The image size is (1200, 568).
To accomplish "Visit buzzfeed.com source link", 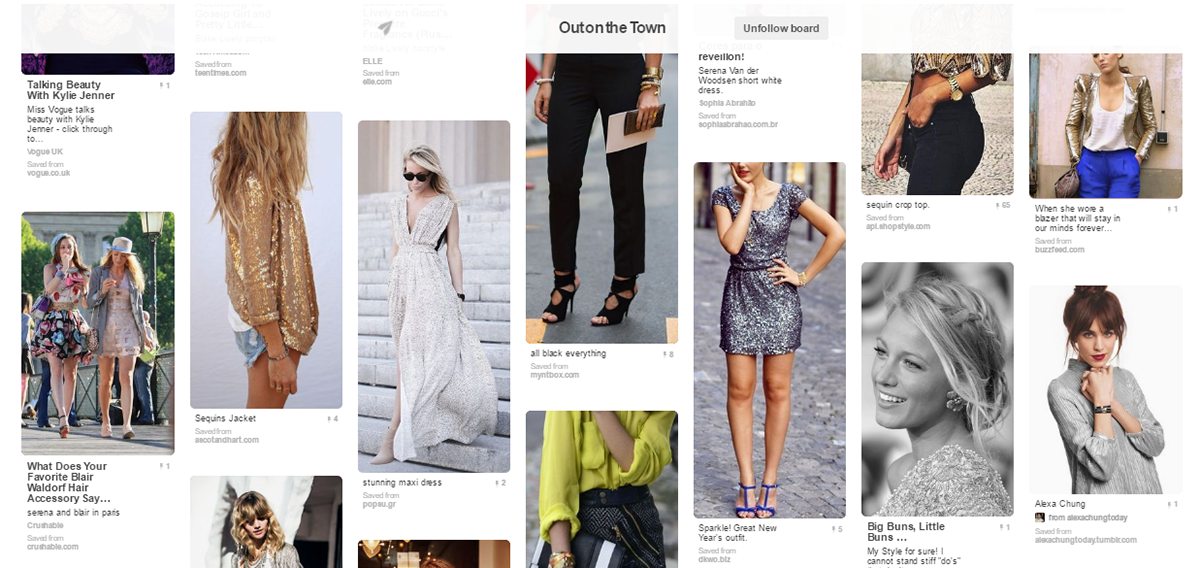I will click(x=1060, y=250).
